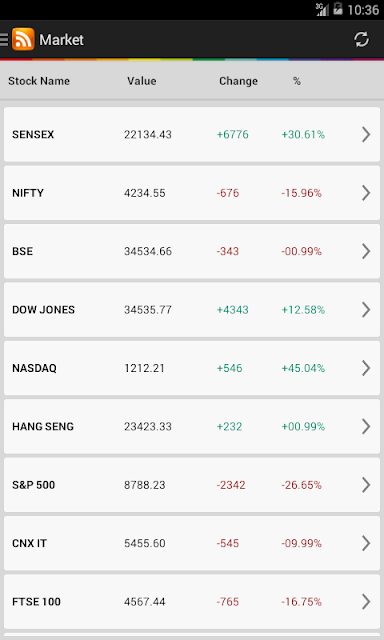
Task: Open the hamburger navigation menu
Action: pos(4,40)
